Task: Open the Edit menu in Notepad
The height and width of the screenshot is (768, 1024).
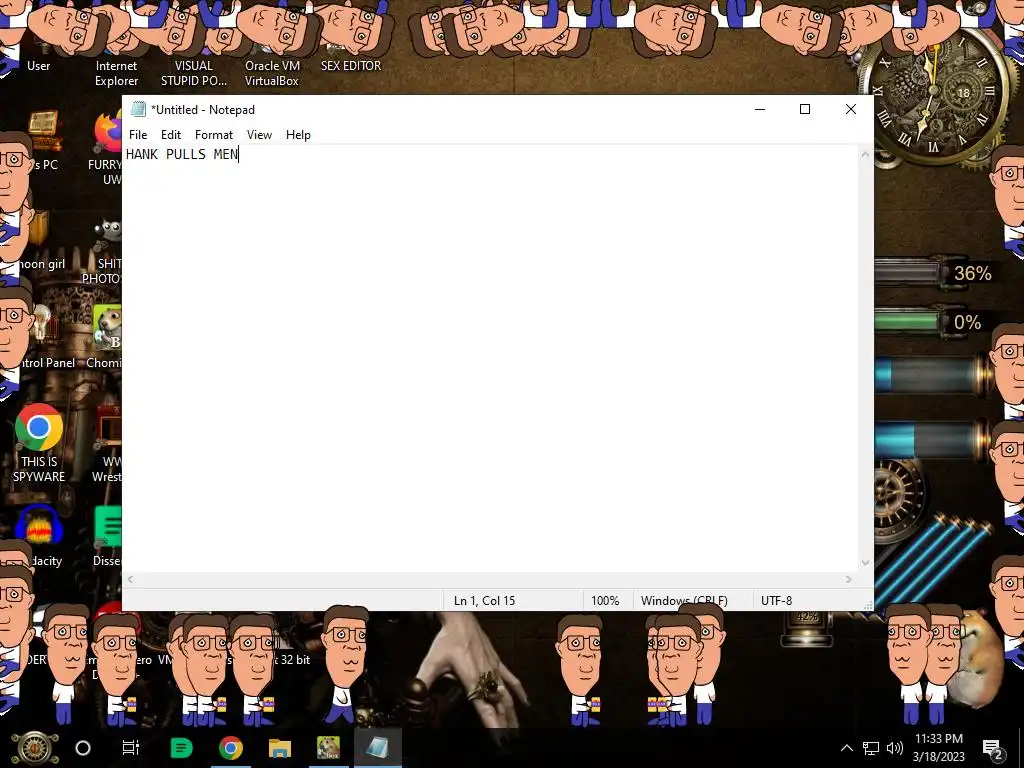Action: (170, 135)
